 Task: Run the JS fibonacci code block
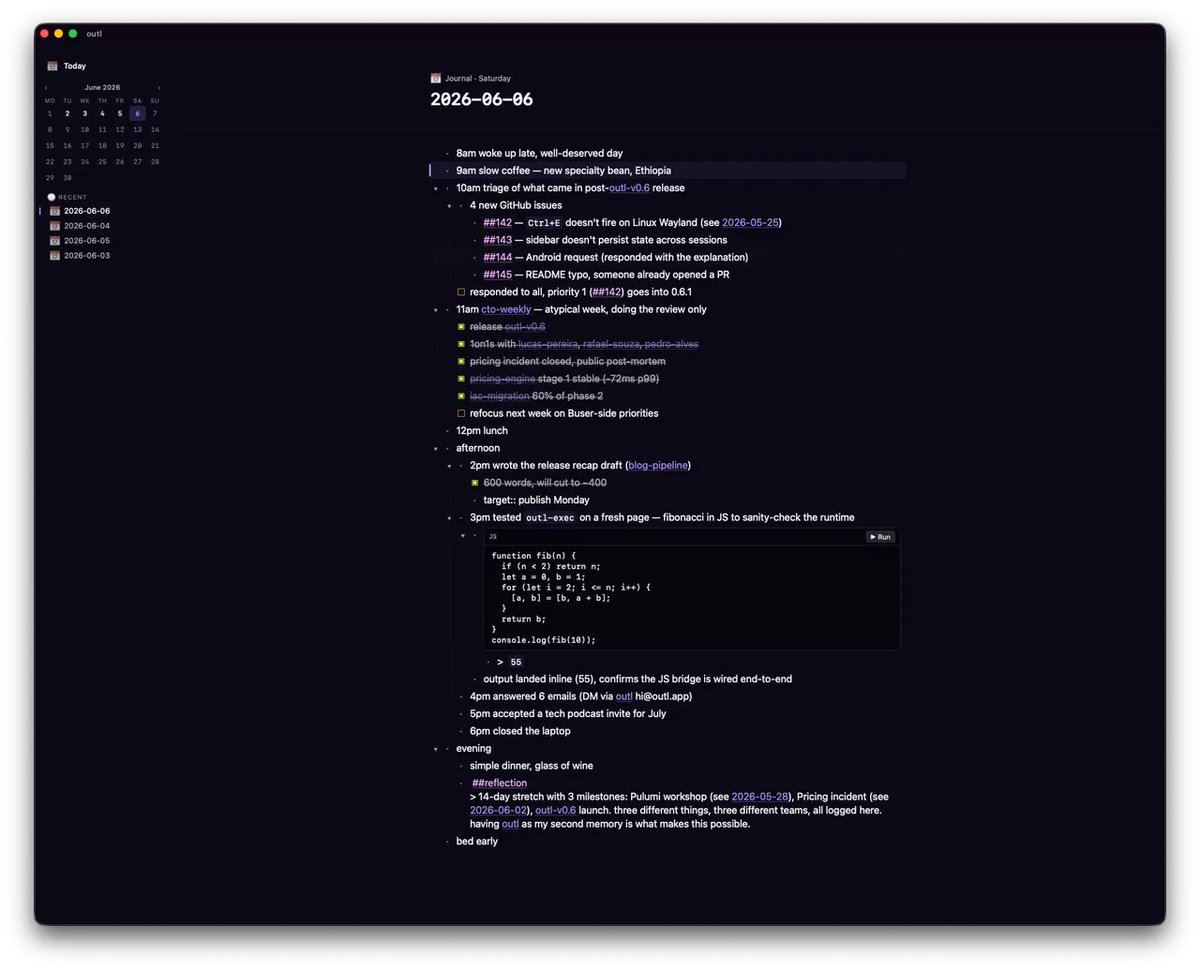pyautogui.click(x=880, y=537)
